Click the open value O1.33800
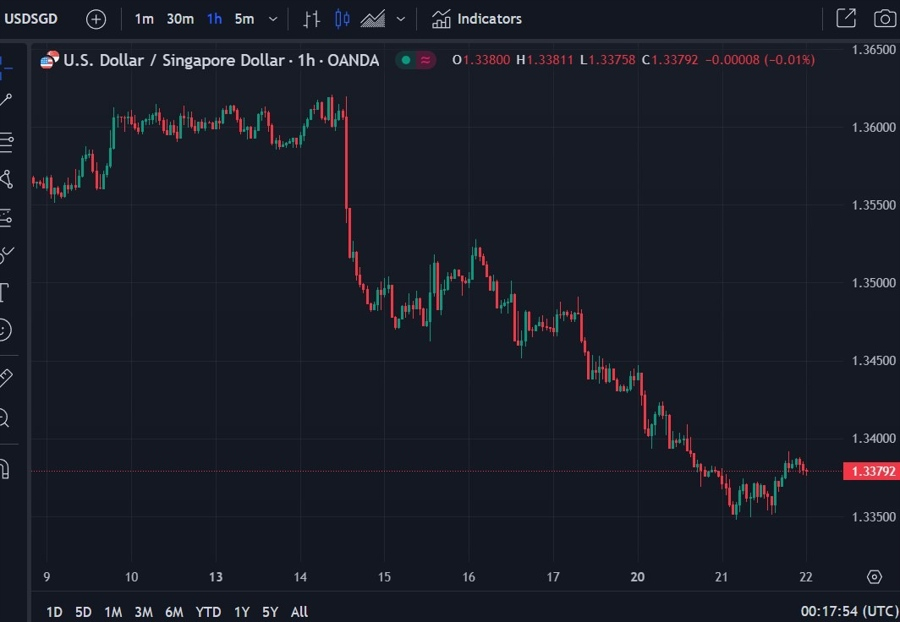Image resolution: width=900 pixels, height=622 pixels. pyautogui.click(x=481, y=60)
